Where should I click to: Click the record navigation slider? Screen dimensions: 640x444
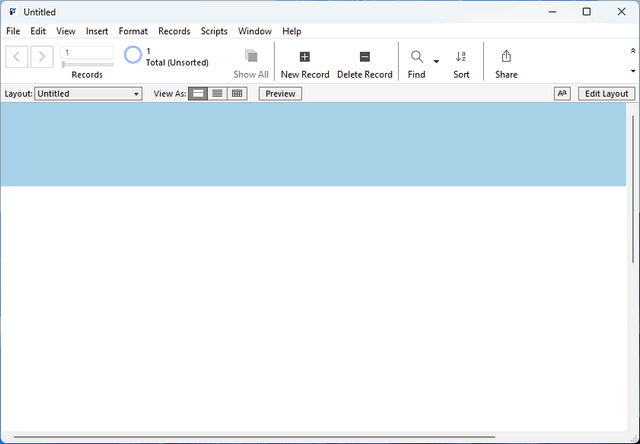click(87, 64)
